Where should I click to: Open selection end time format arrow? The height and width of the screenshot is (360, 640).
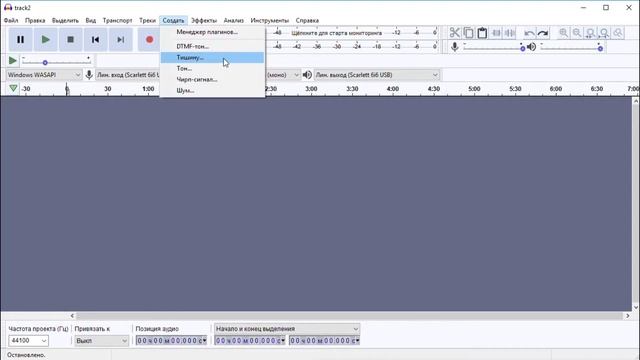click(x=357, y=340)
